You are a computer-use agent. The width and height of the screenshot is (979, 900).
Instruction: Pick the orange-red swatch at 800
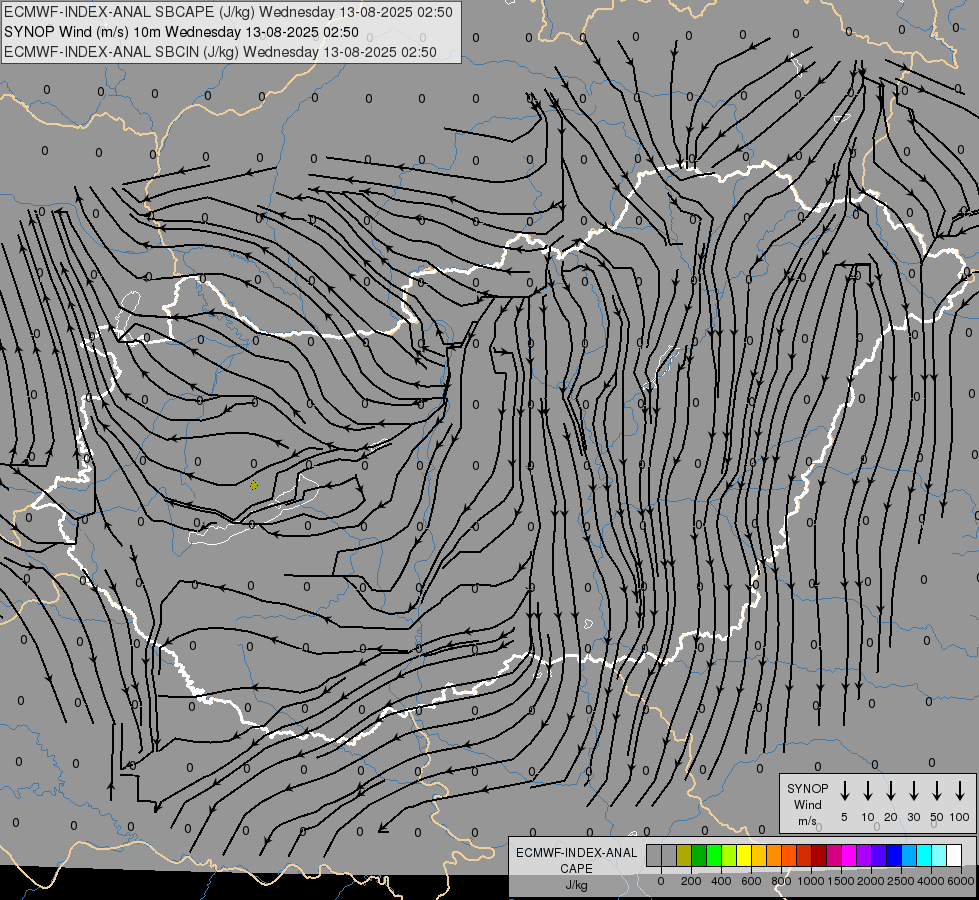(x=789, y=855)
